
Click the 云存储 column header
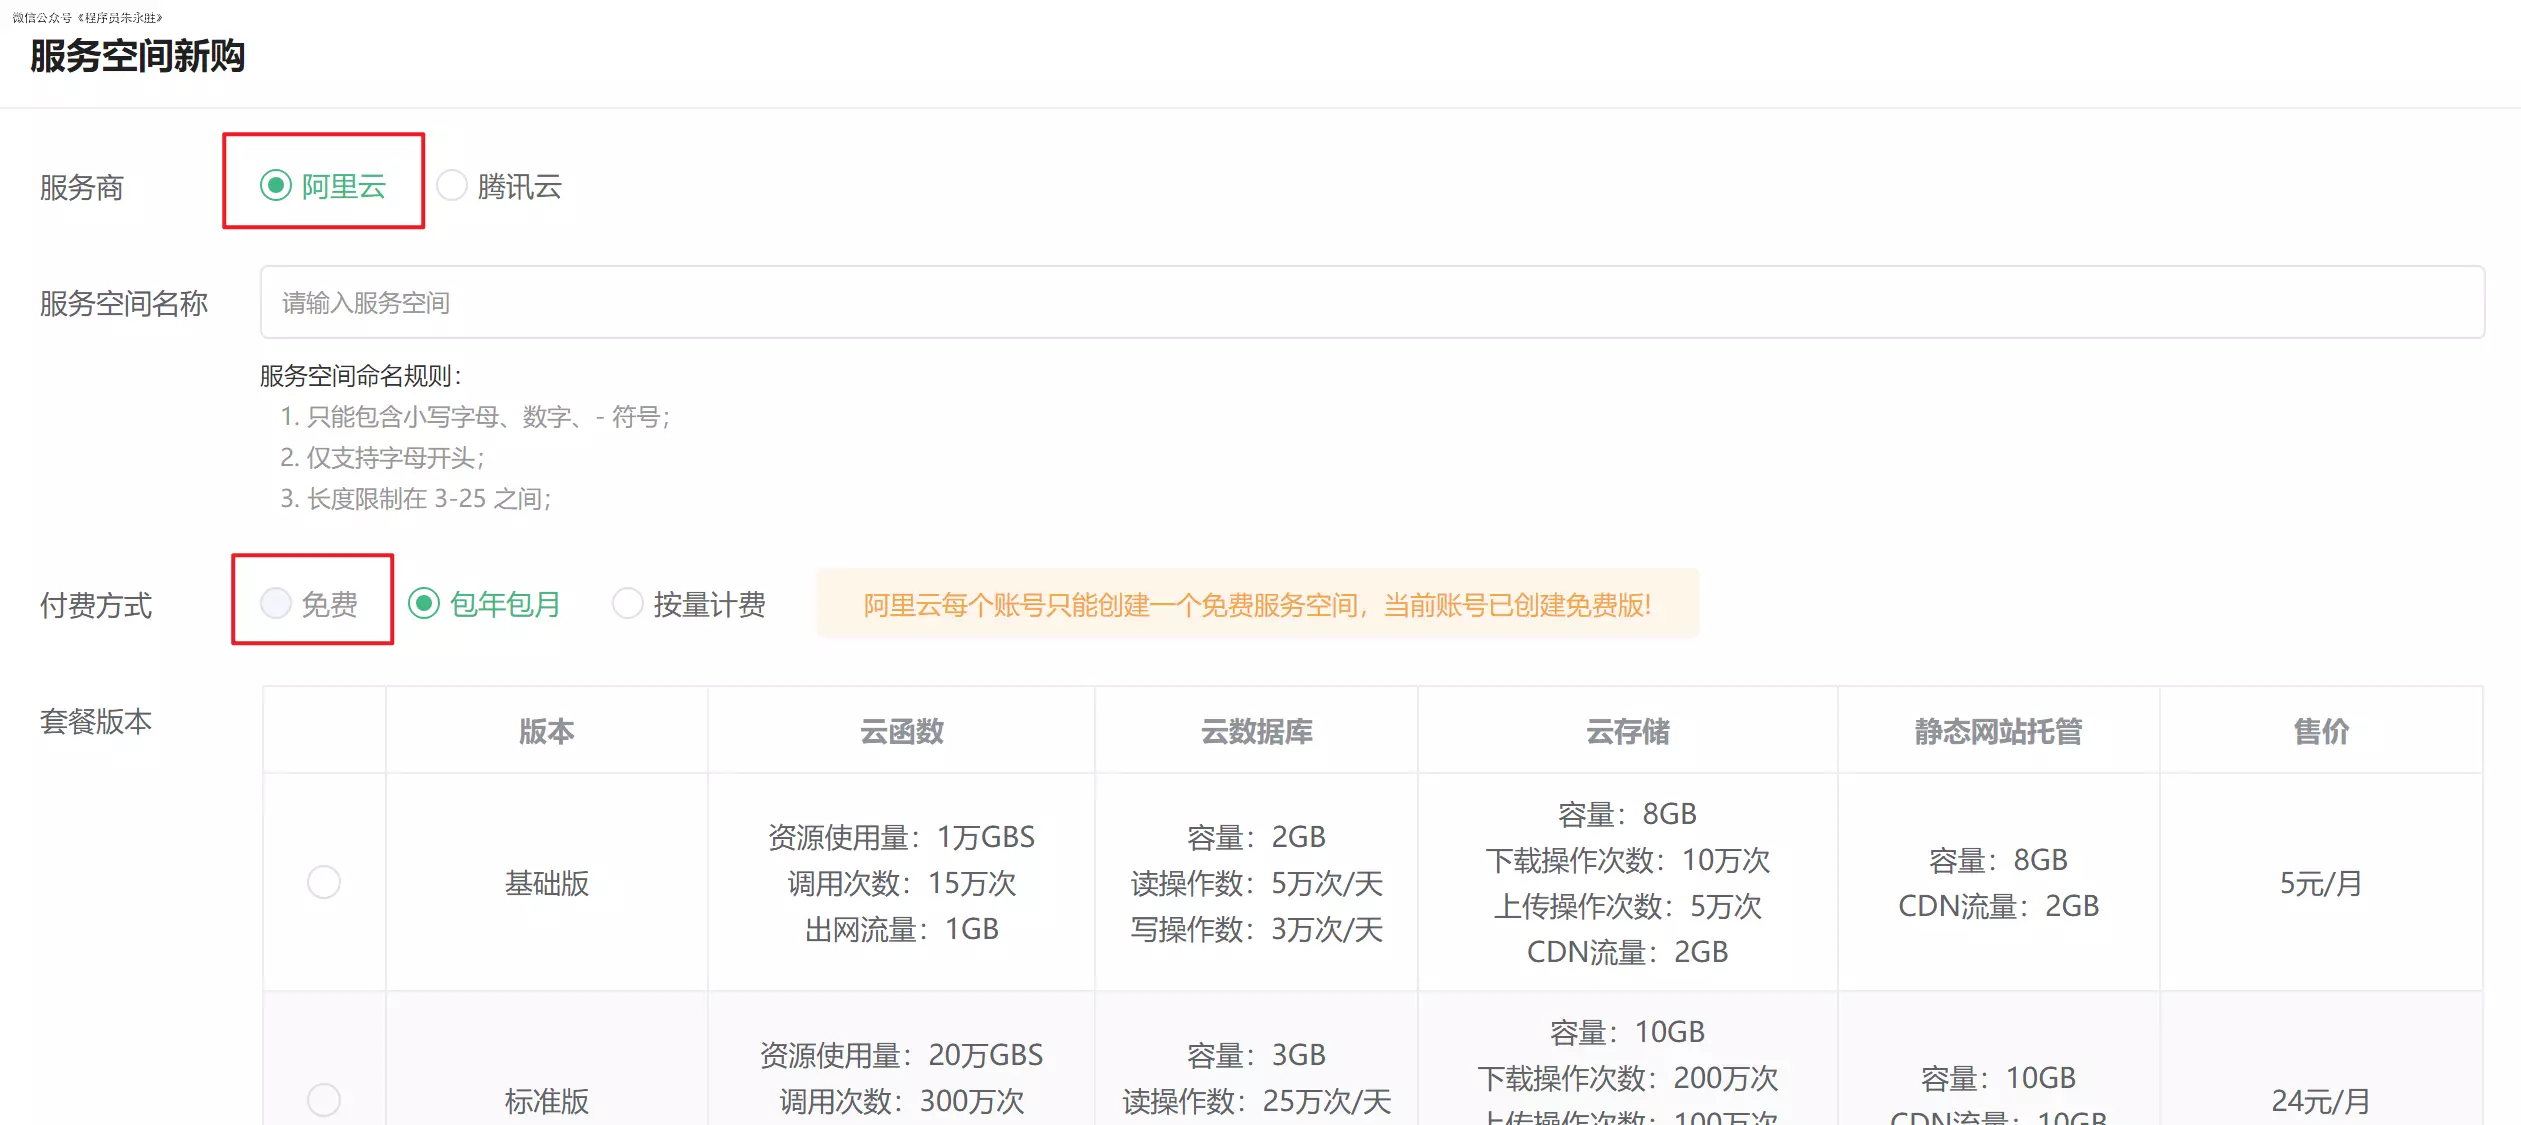coord(1627,731)
